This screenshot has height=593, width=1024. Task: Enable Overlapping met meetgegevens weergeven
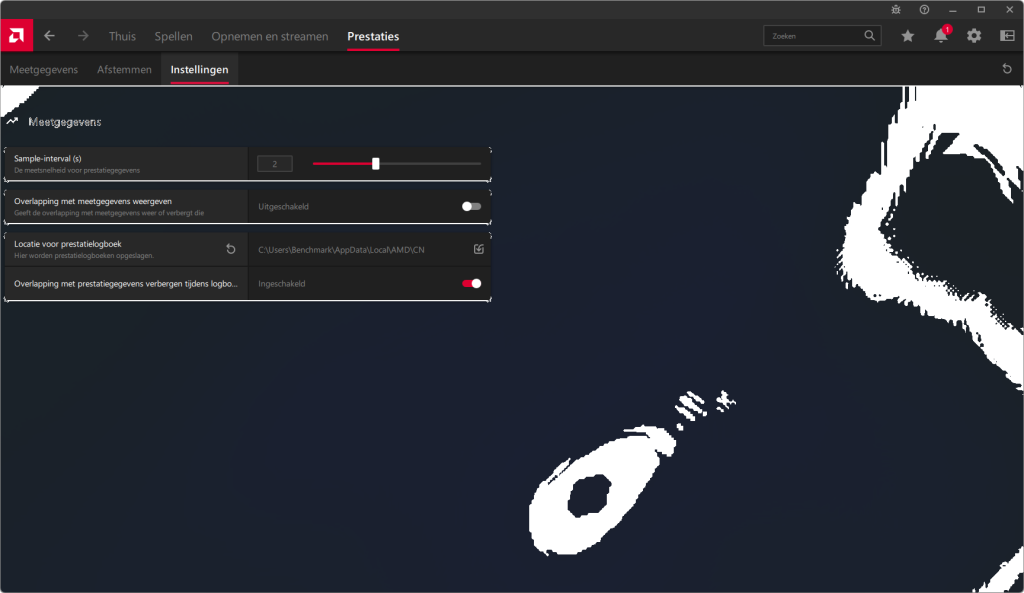[x=471, y=206]
